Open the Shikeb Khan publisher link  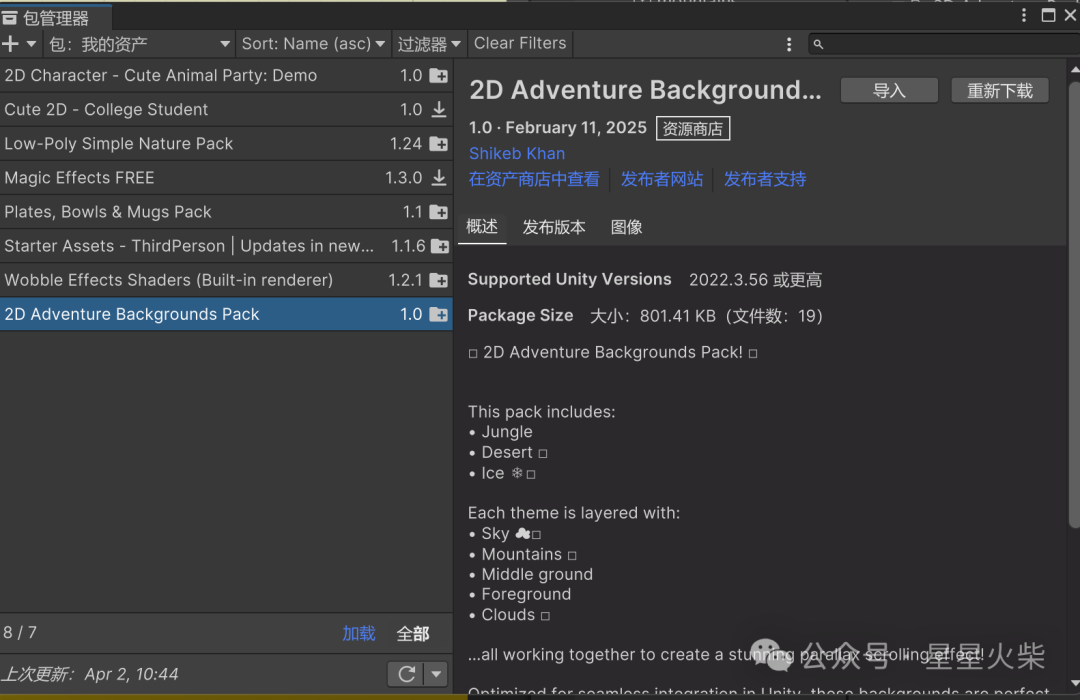[517, 154]
